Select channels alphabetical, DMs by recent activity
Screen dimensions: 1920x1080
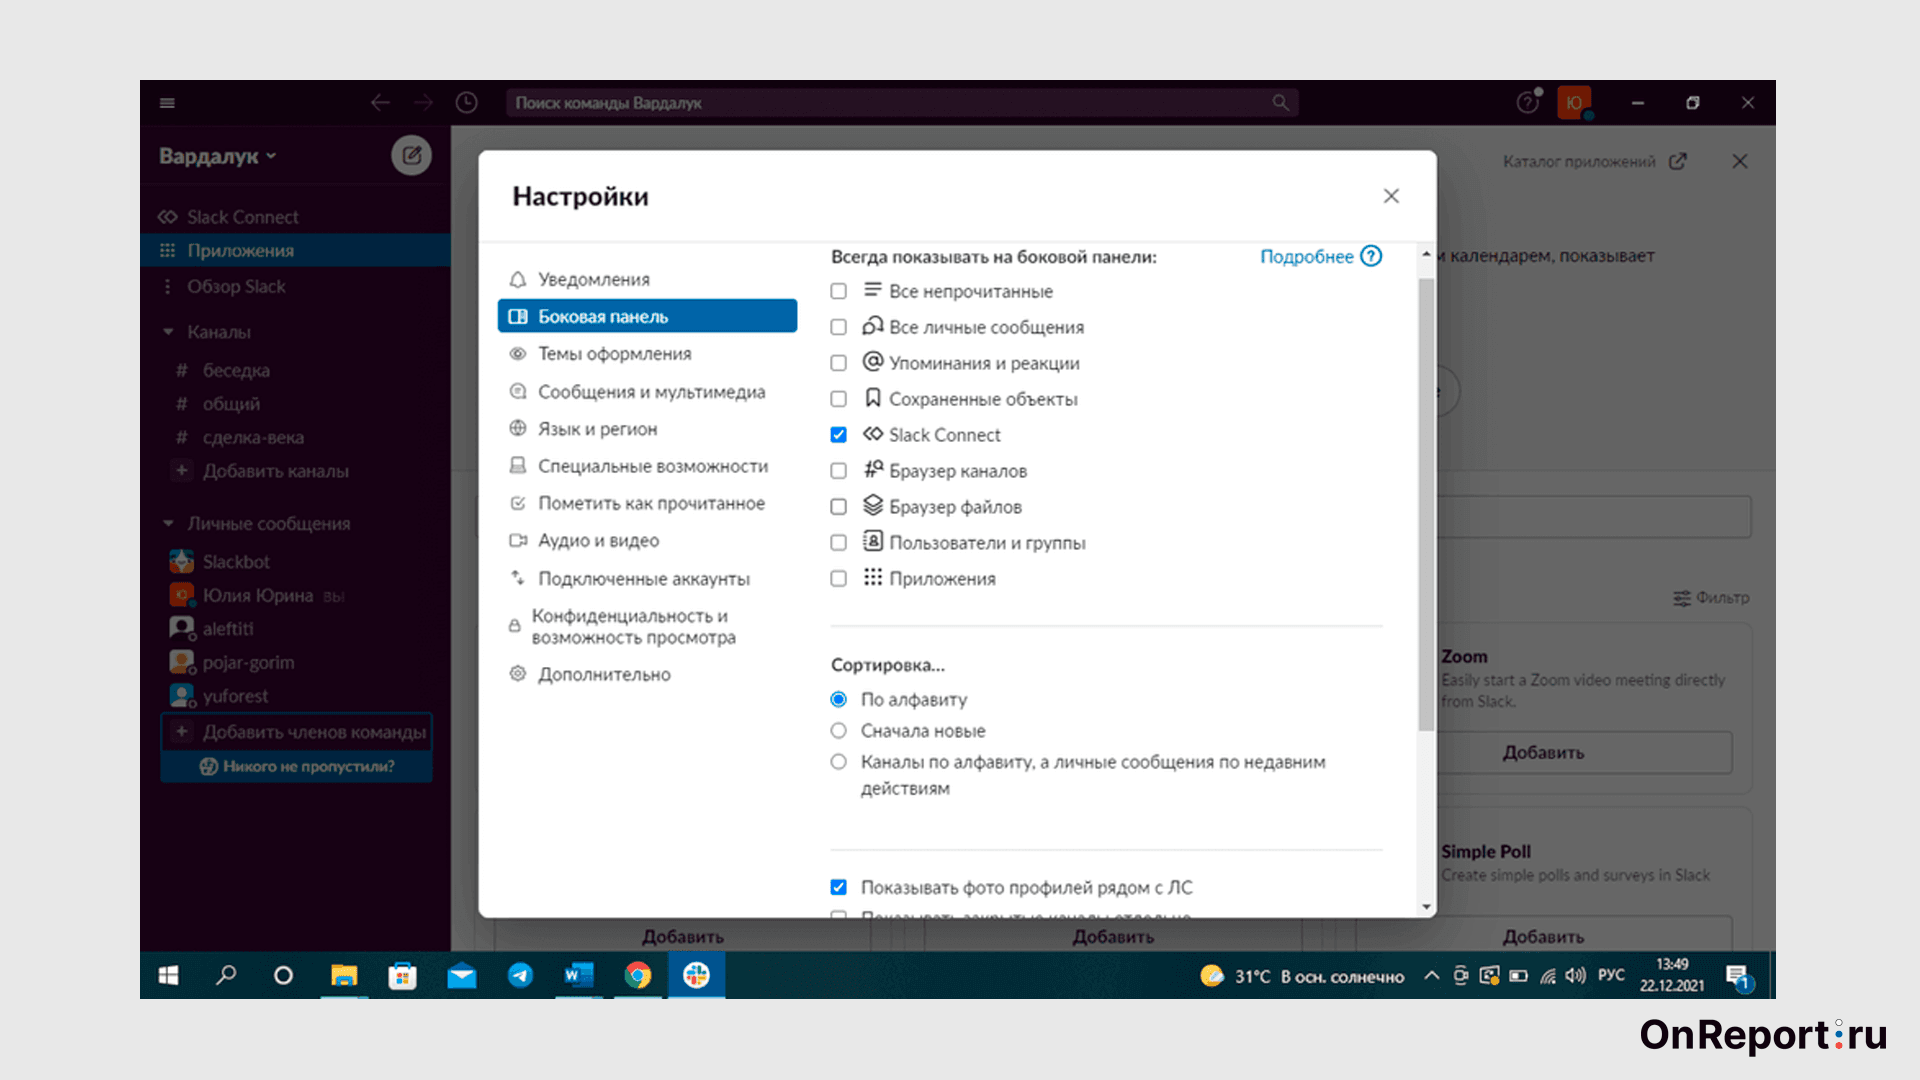pos(838,762)
